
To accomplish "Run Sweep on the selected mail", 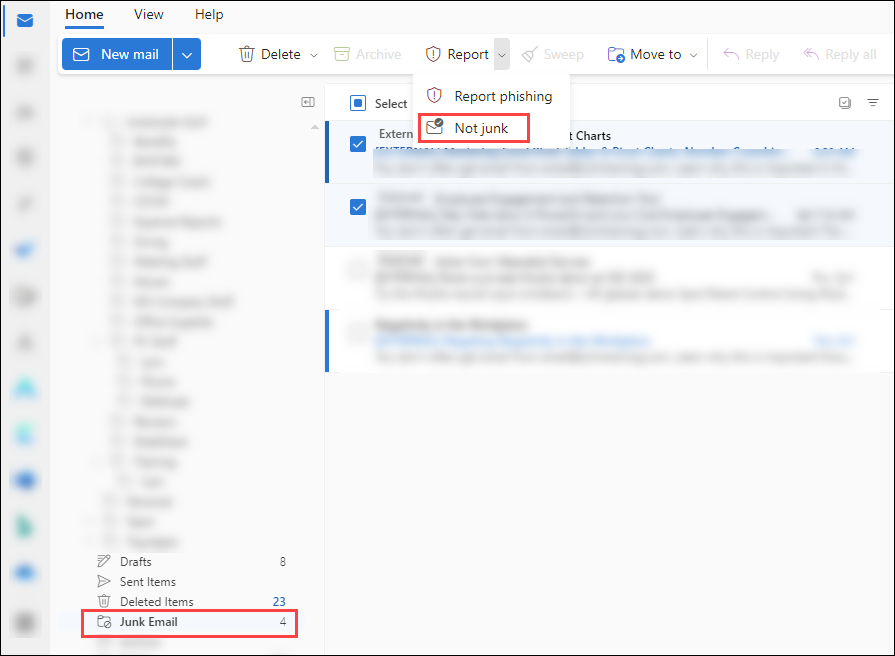I will (x=553, y=54).
